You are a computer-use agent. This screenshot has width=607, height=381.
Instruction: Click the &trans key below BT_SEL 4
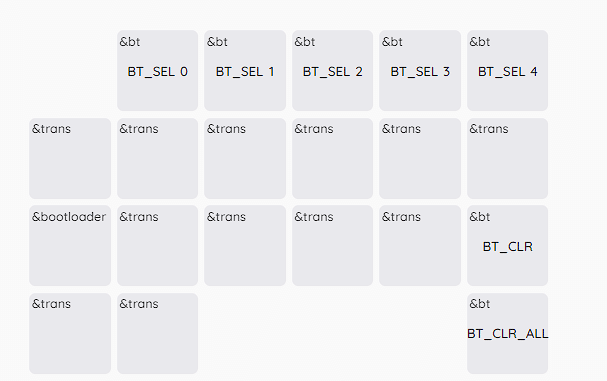pyautogui.click(x=508, y=158)
